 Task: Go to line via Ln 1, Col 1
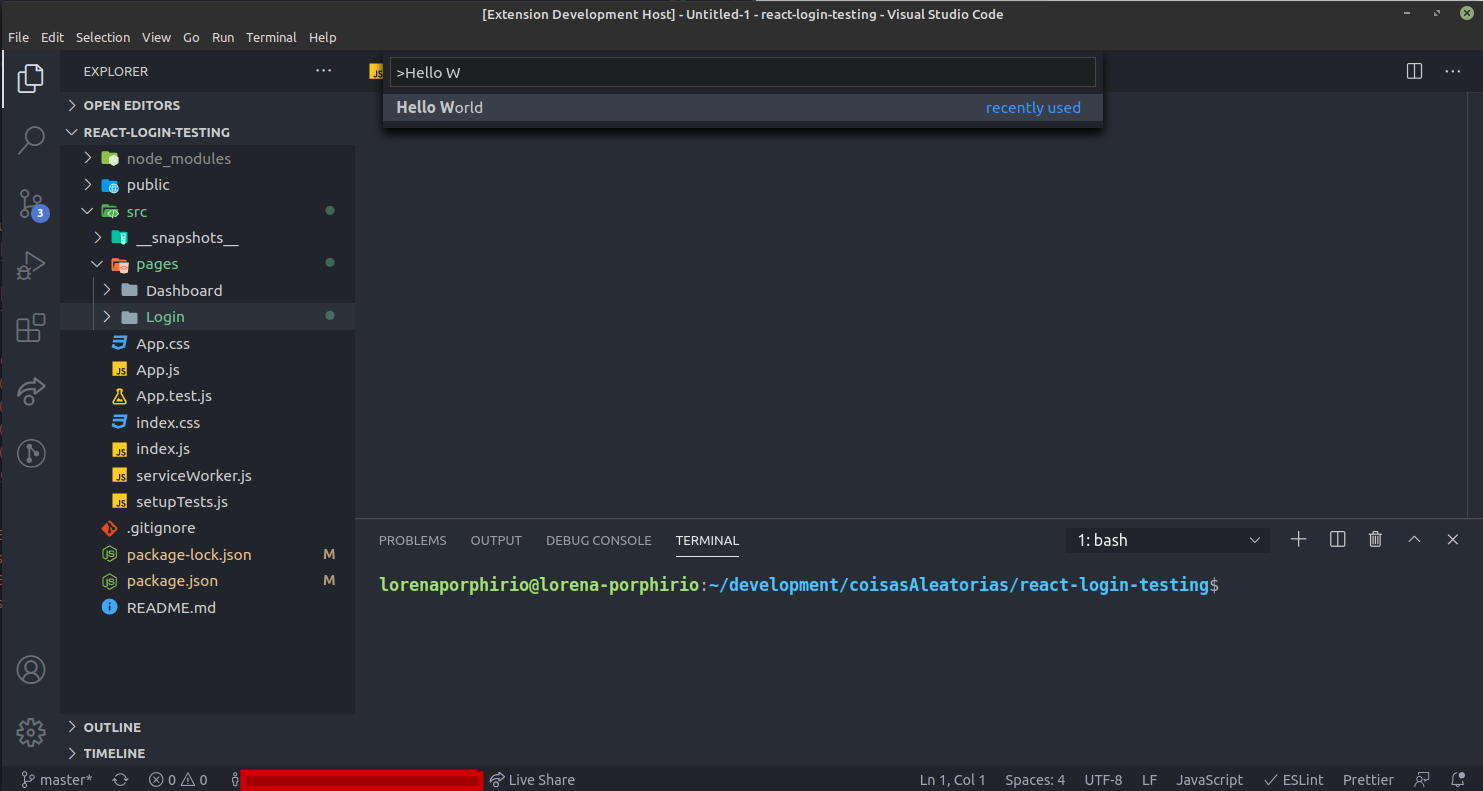coord(952,780)
